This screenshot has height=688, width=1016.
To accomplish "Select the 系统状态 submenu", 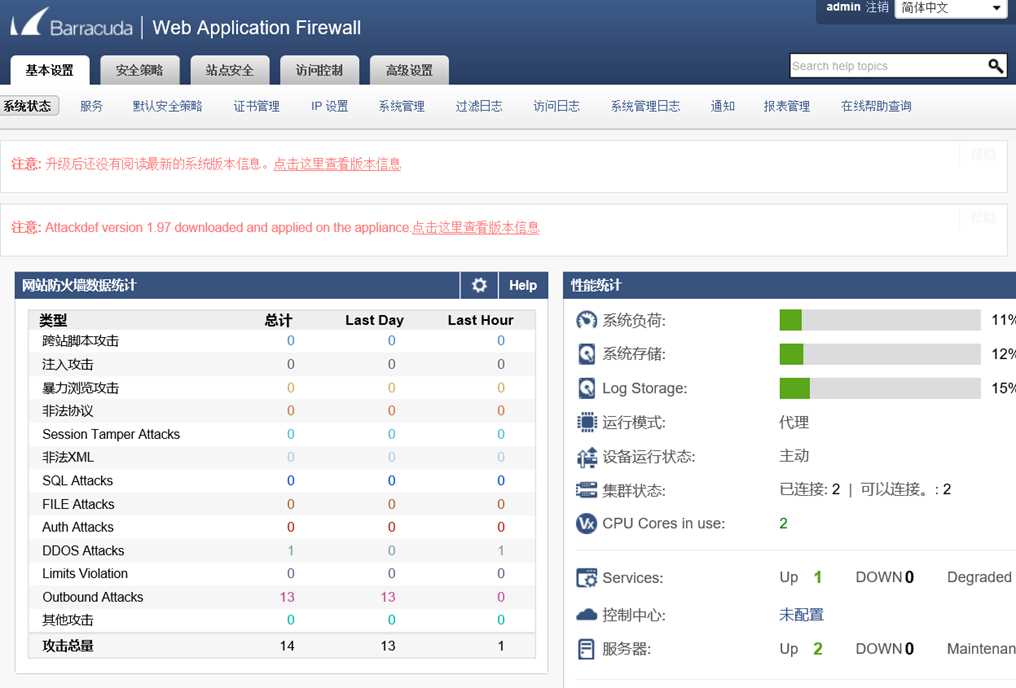I will tap(27, 106).
